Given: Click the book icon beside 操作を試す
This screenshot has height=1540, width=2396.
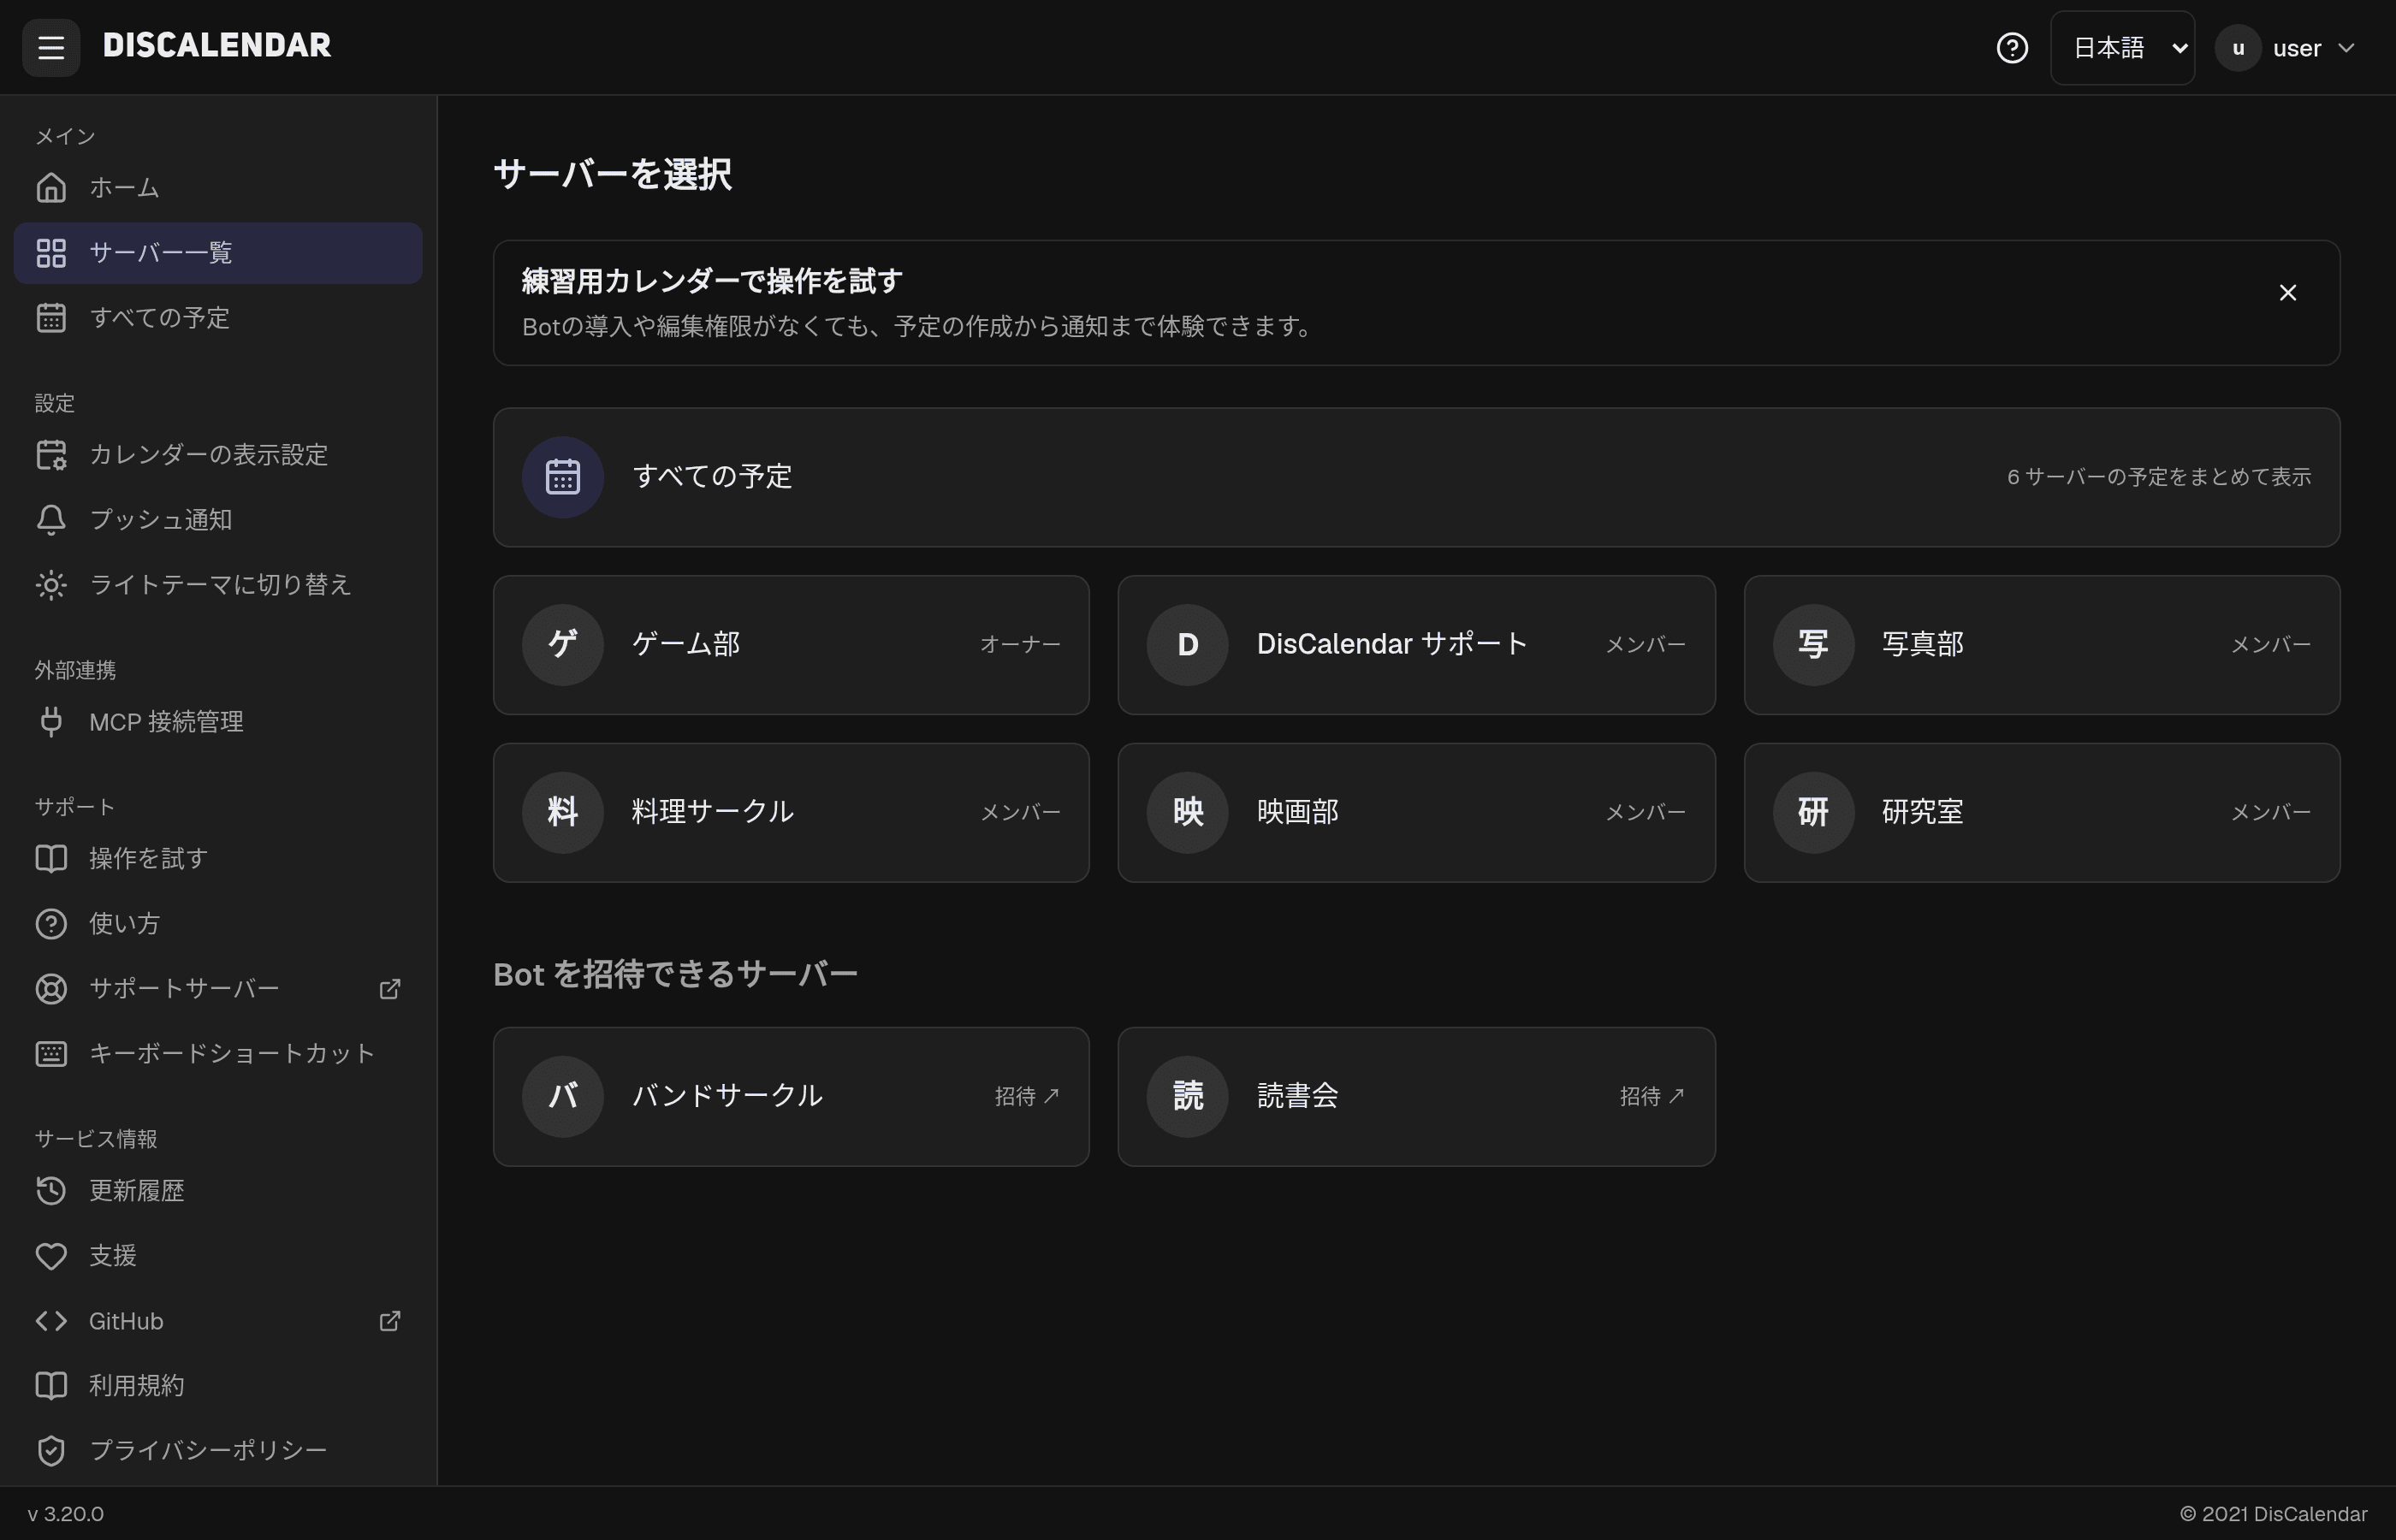Looking at the screenshot, I should coord(51,859).
